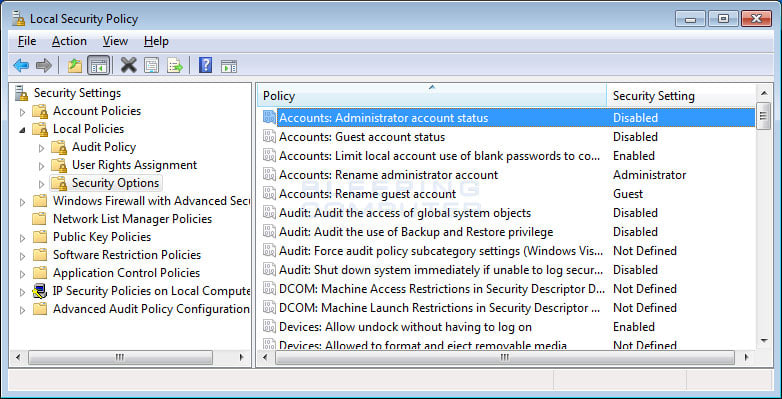
Task: Click the IP Security Policies icon
Action: (x=39, y=291)
